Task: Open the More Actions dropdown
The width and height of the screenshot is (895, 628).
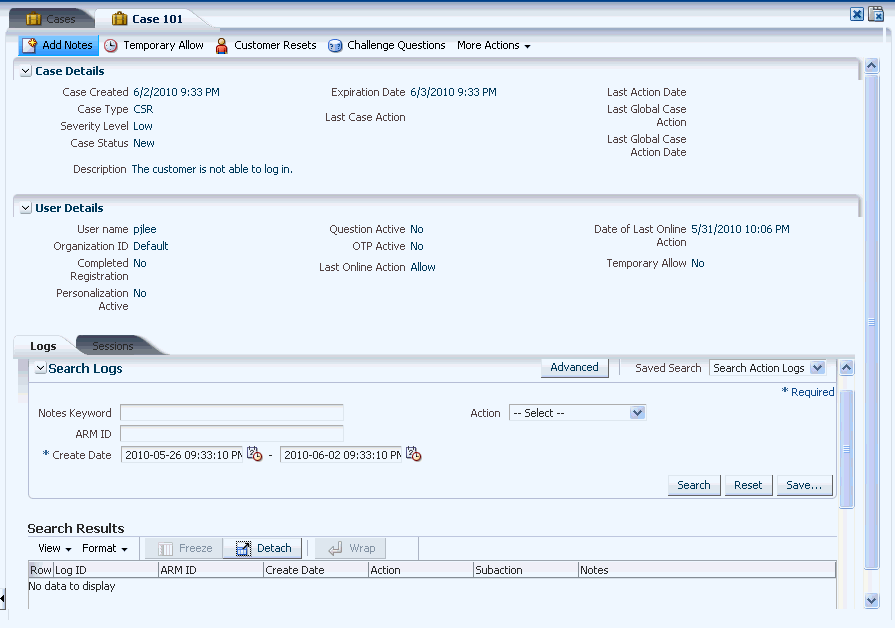Action: coord(493,45)
